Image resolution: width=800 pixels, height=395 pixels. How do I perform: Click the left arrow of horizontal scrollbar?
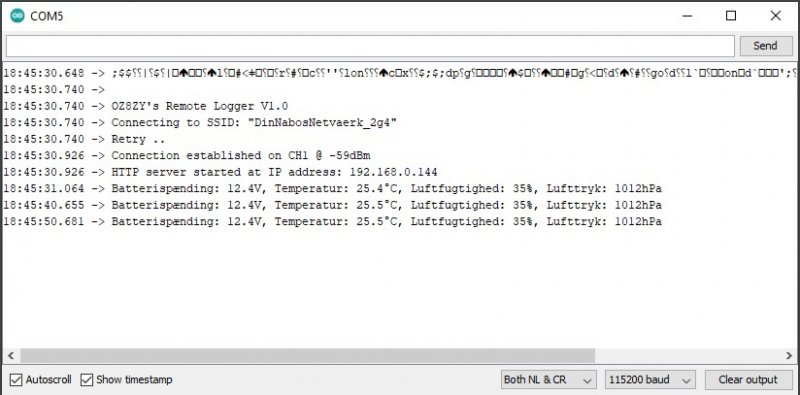pos(11,356)
